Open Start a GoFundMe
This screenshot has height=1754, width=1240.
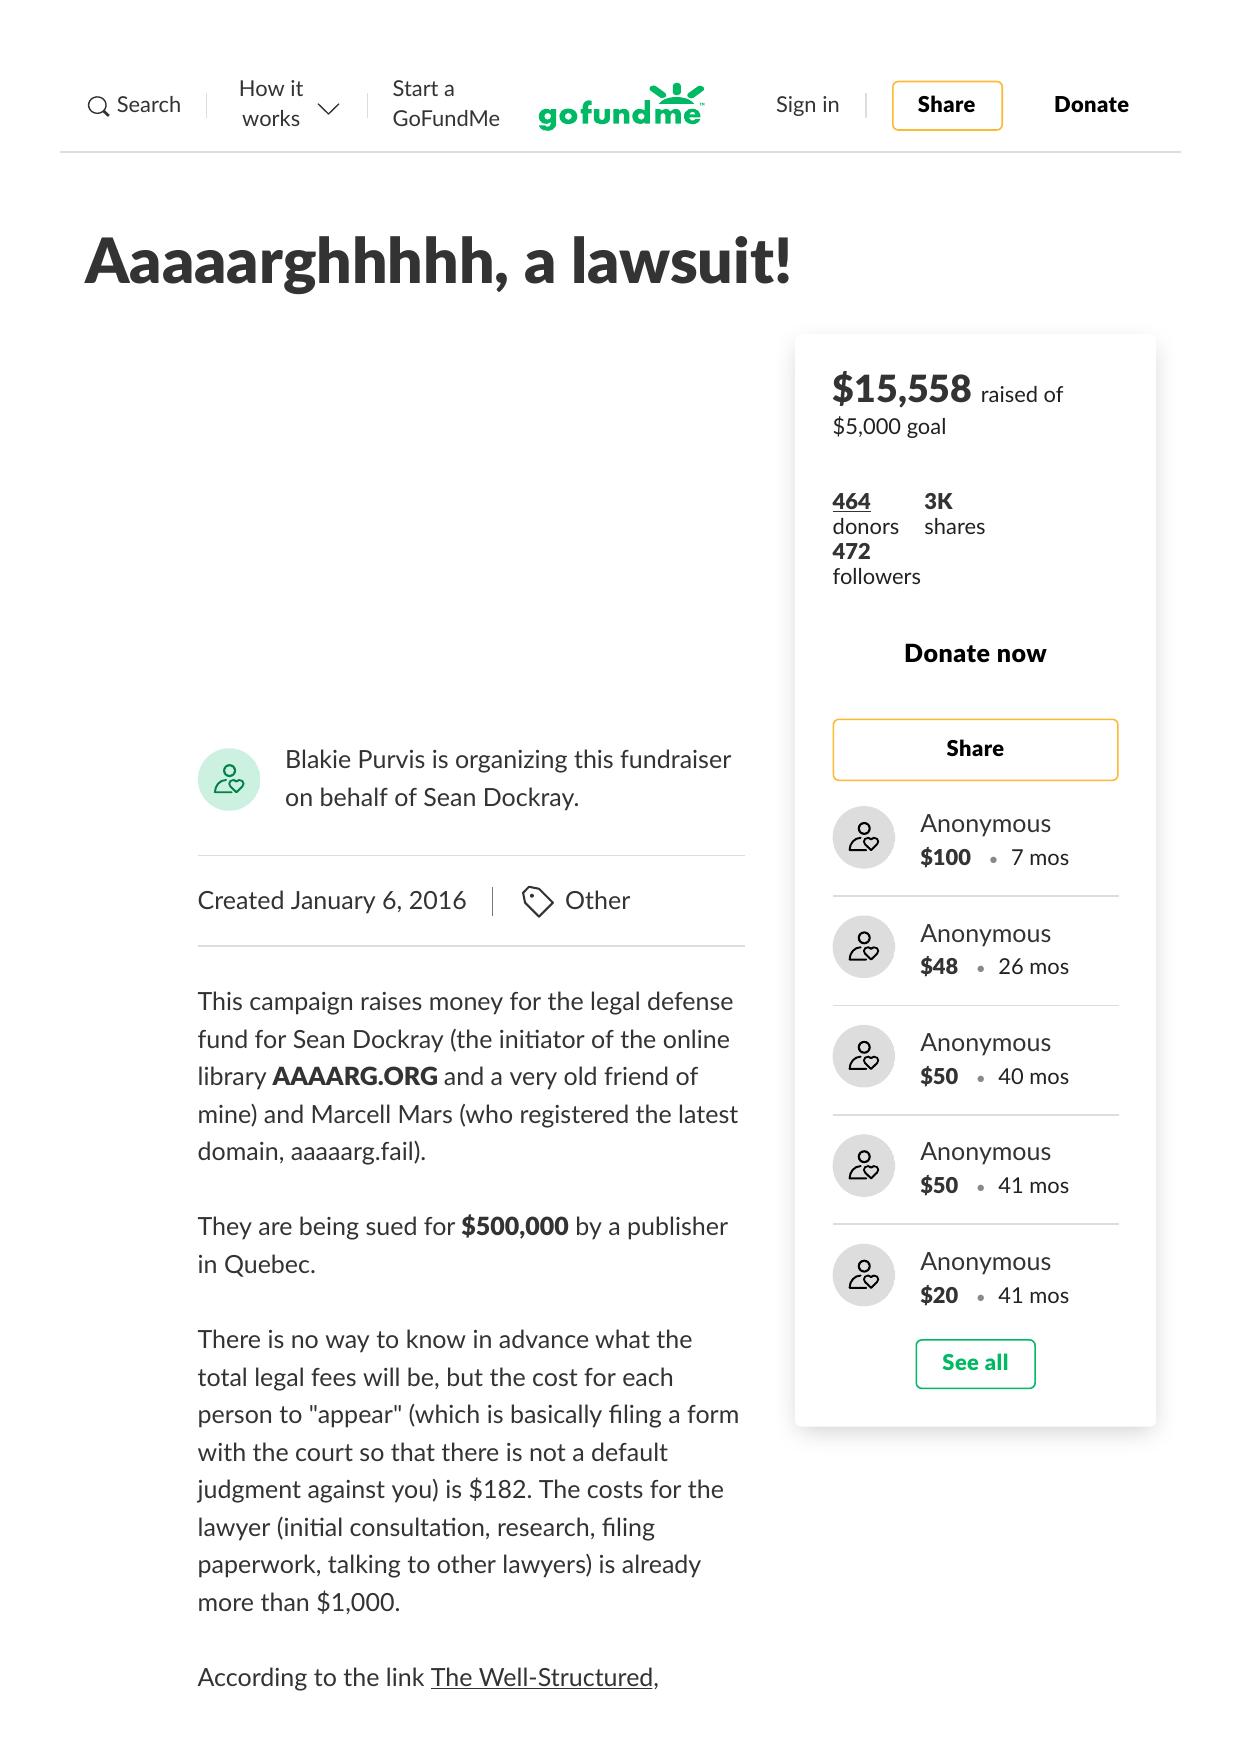(445, 104)
